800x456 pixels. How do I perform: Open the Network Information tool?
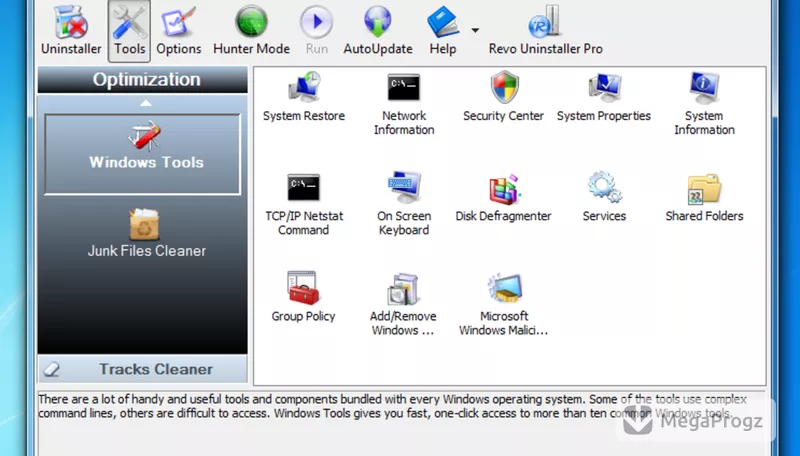(404, 105)
